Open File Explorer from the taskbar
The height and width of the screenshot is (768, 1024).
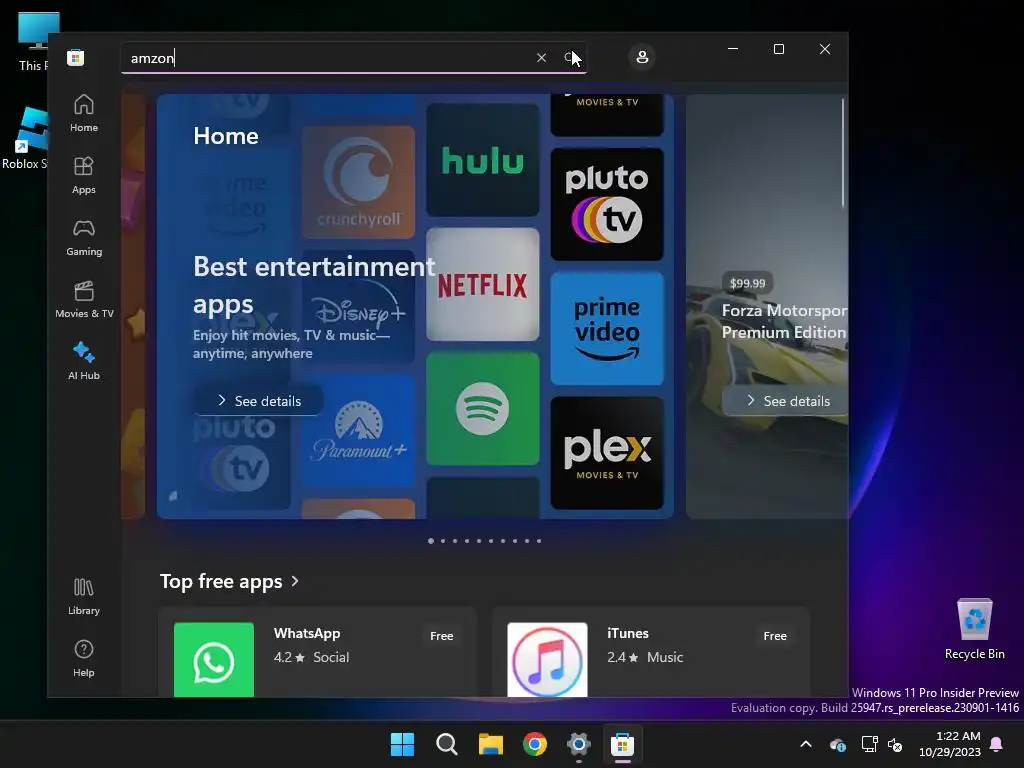490,744
